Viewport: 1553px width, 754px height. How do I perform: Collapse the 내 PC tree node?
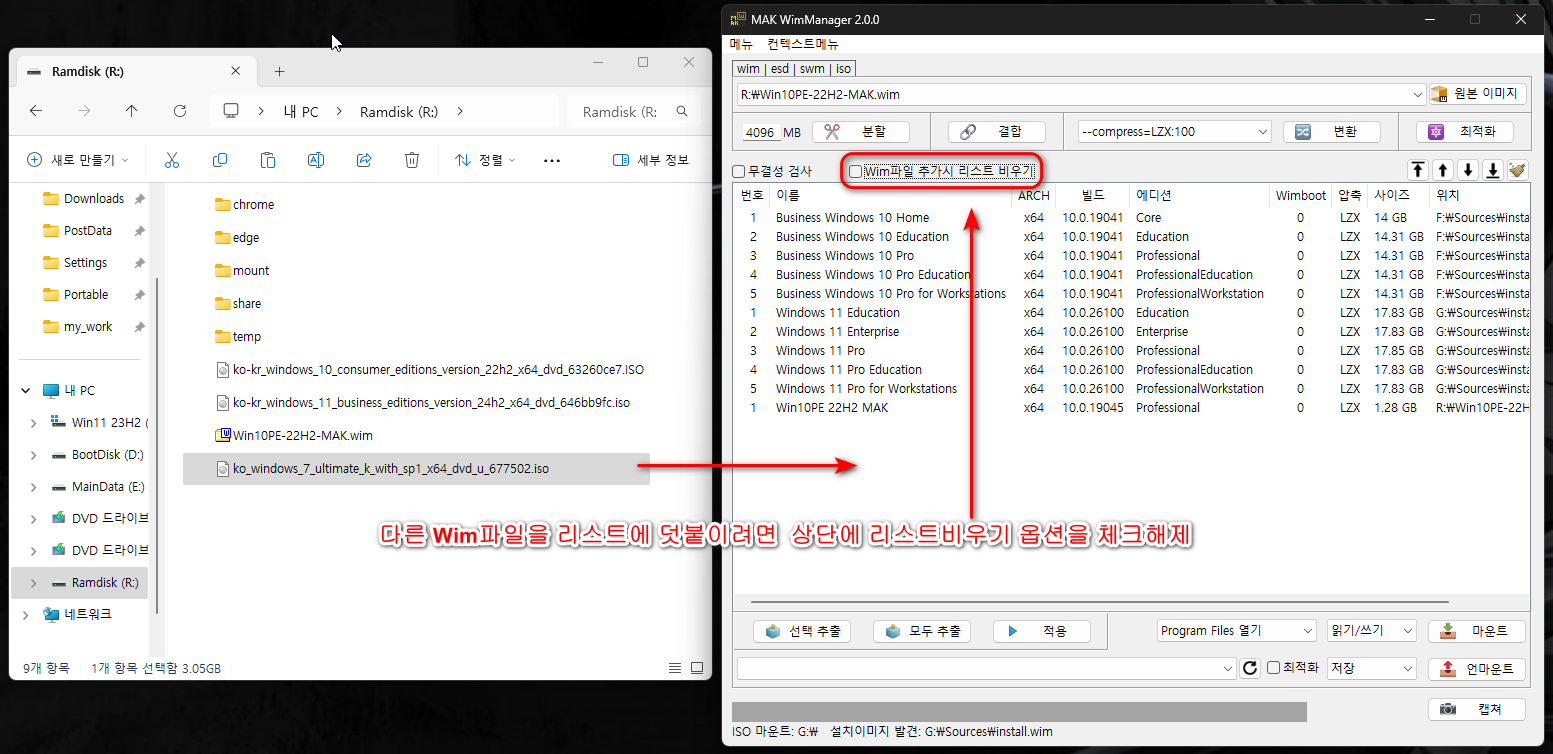tap(26, 390)
